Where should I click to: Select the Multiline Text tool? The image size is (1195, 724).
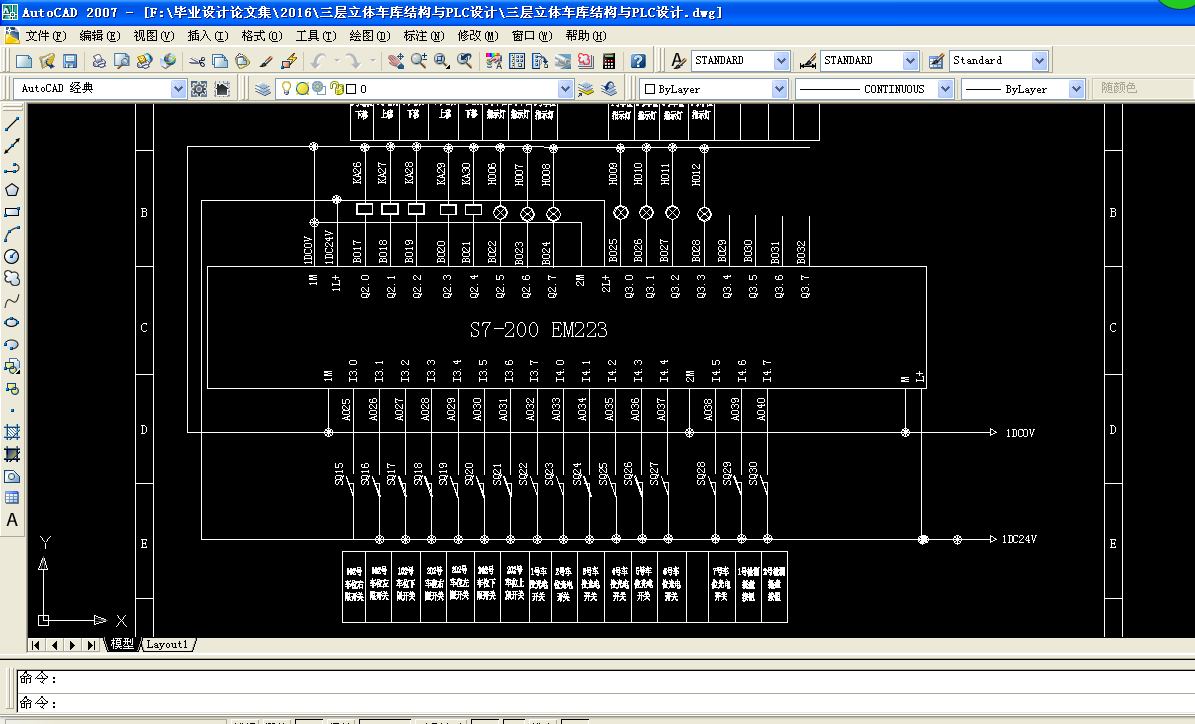pos(12,521)
